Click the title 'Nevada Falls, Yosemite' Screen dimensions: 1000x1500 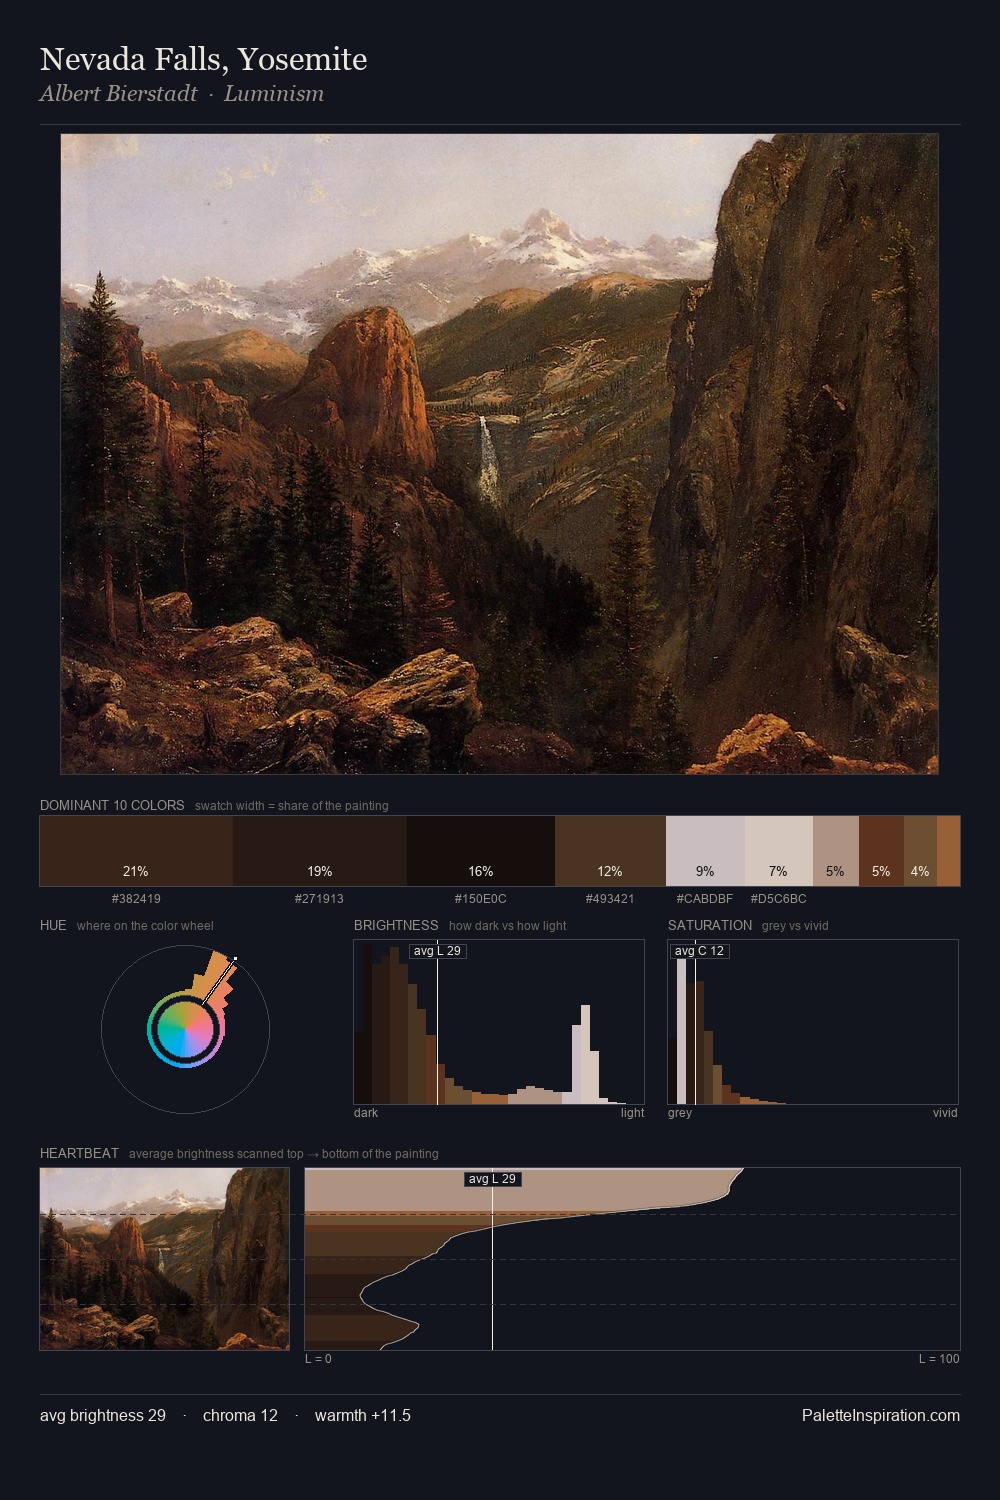point(204,59)
